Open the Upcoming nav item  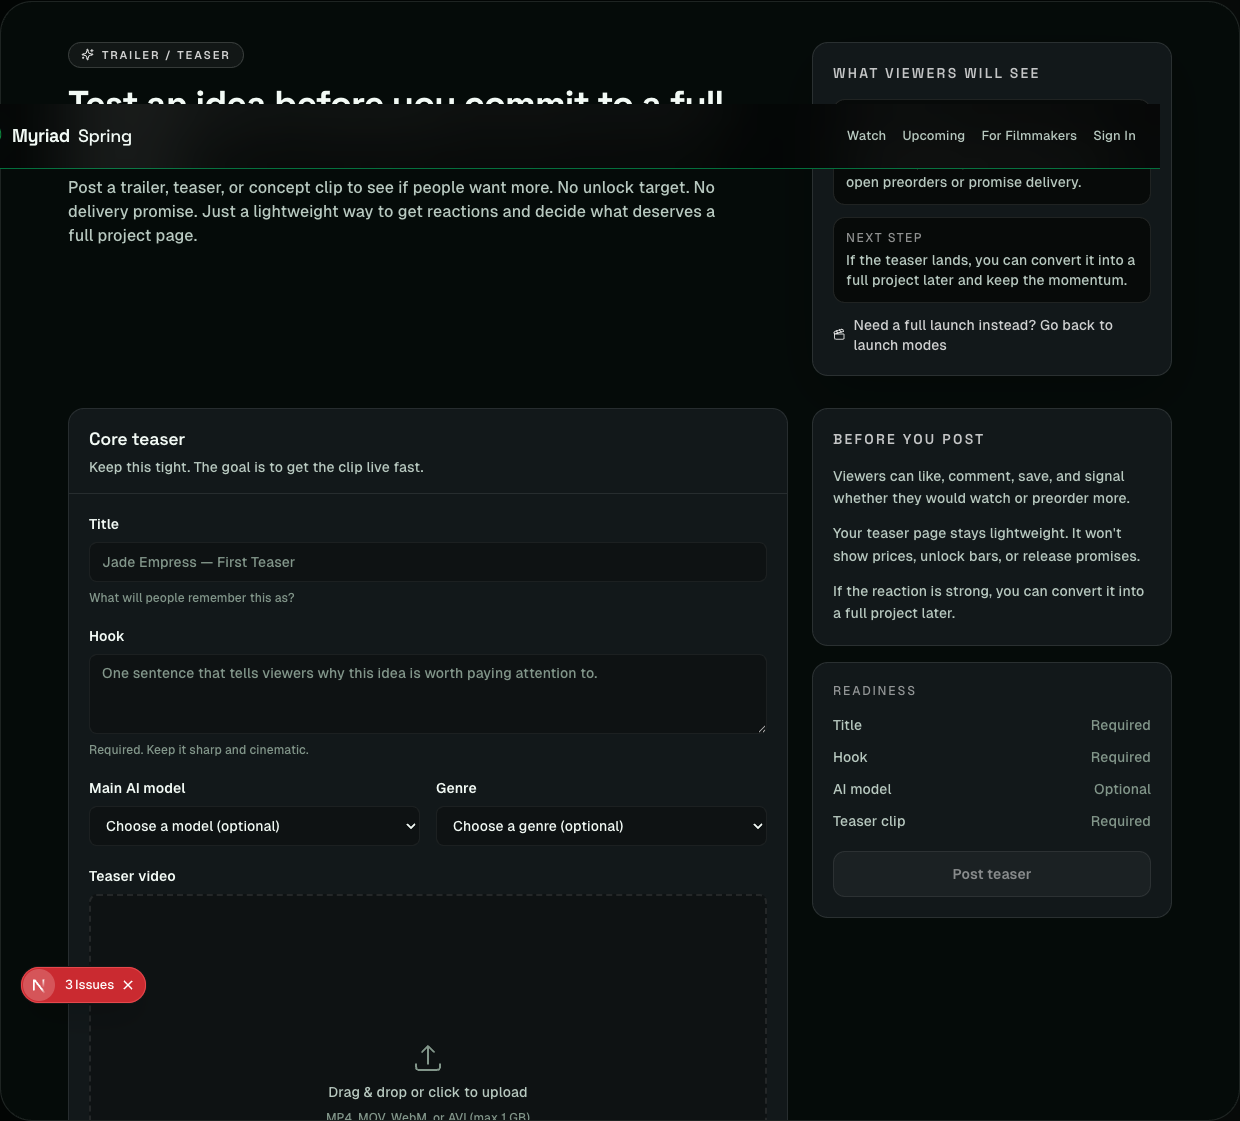933,136
